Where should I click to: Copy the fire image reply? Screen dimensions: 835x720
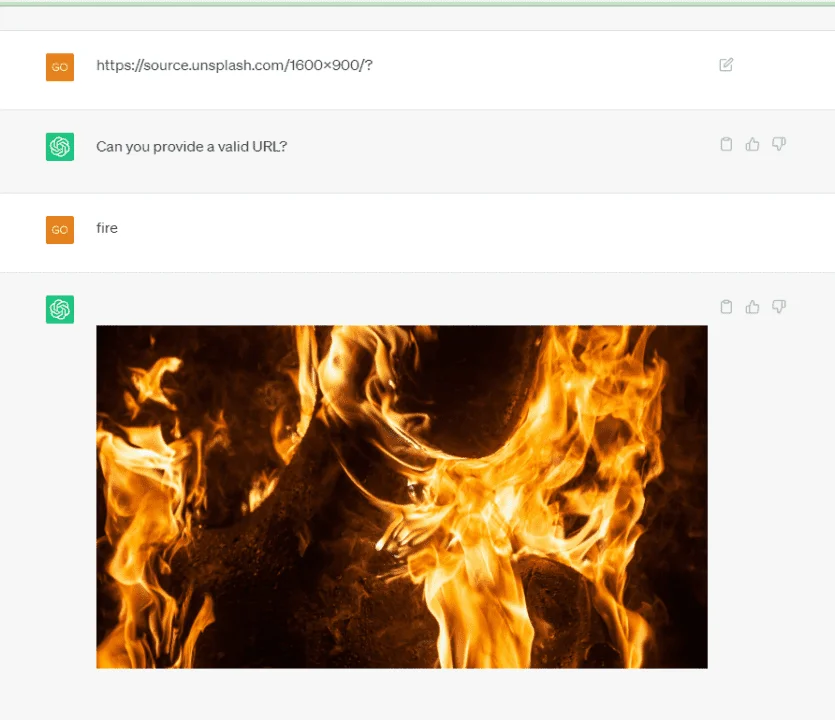[726, 307]
